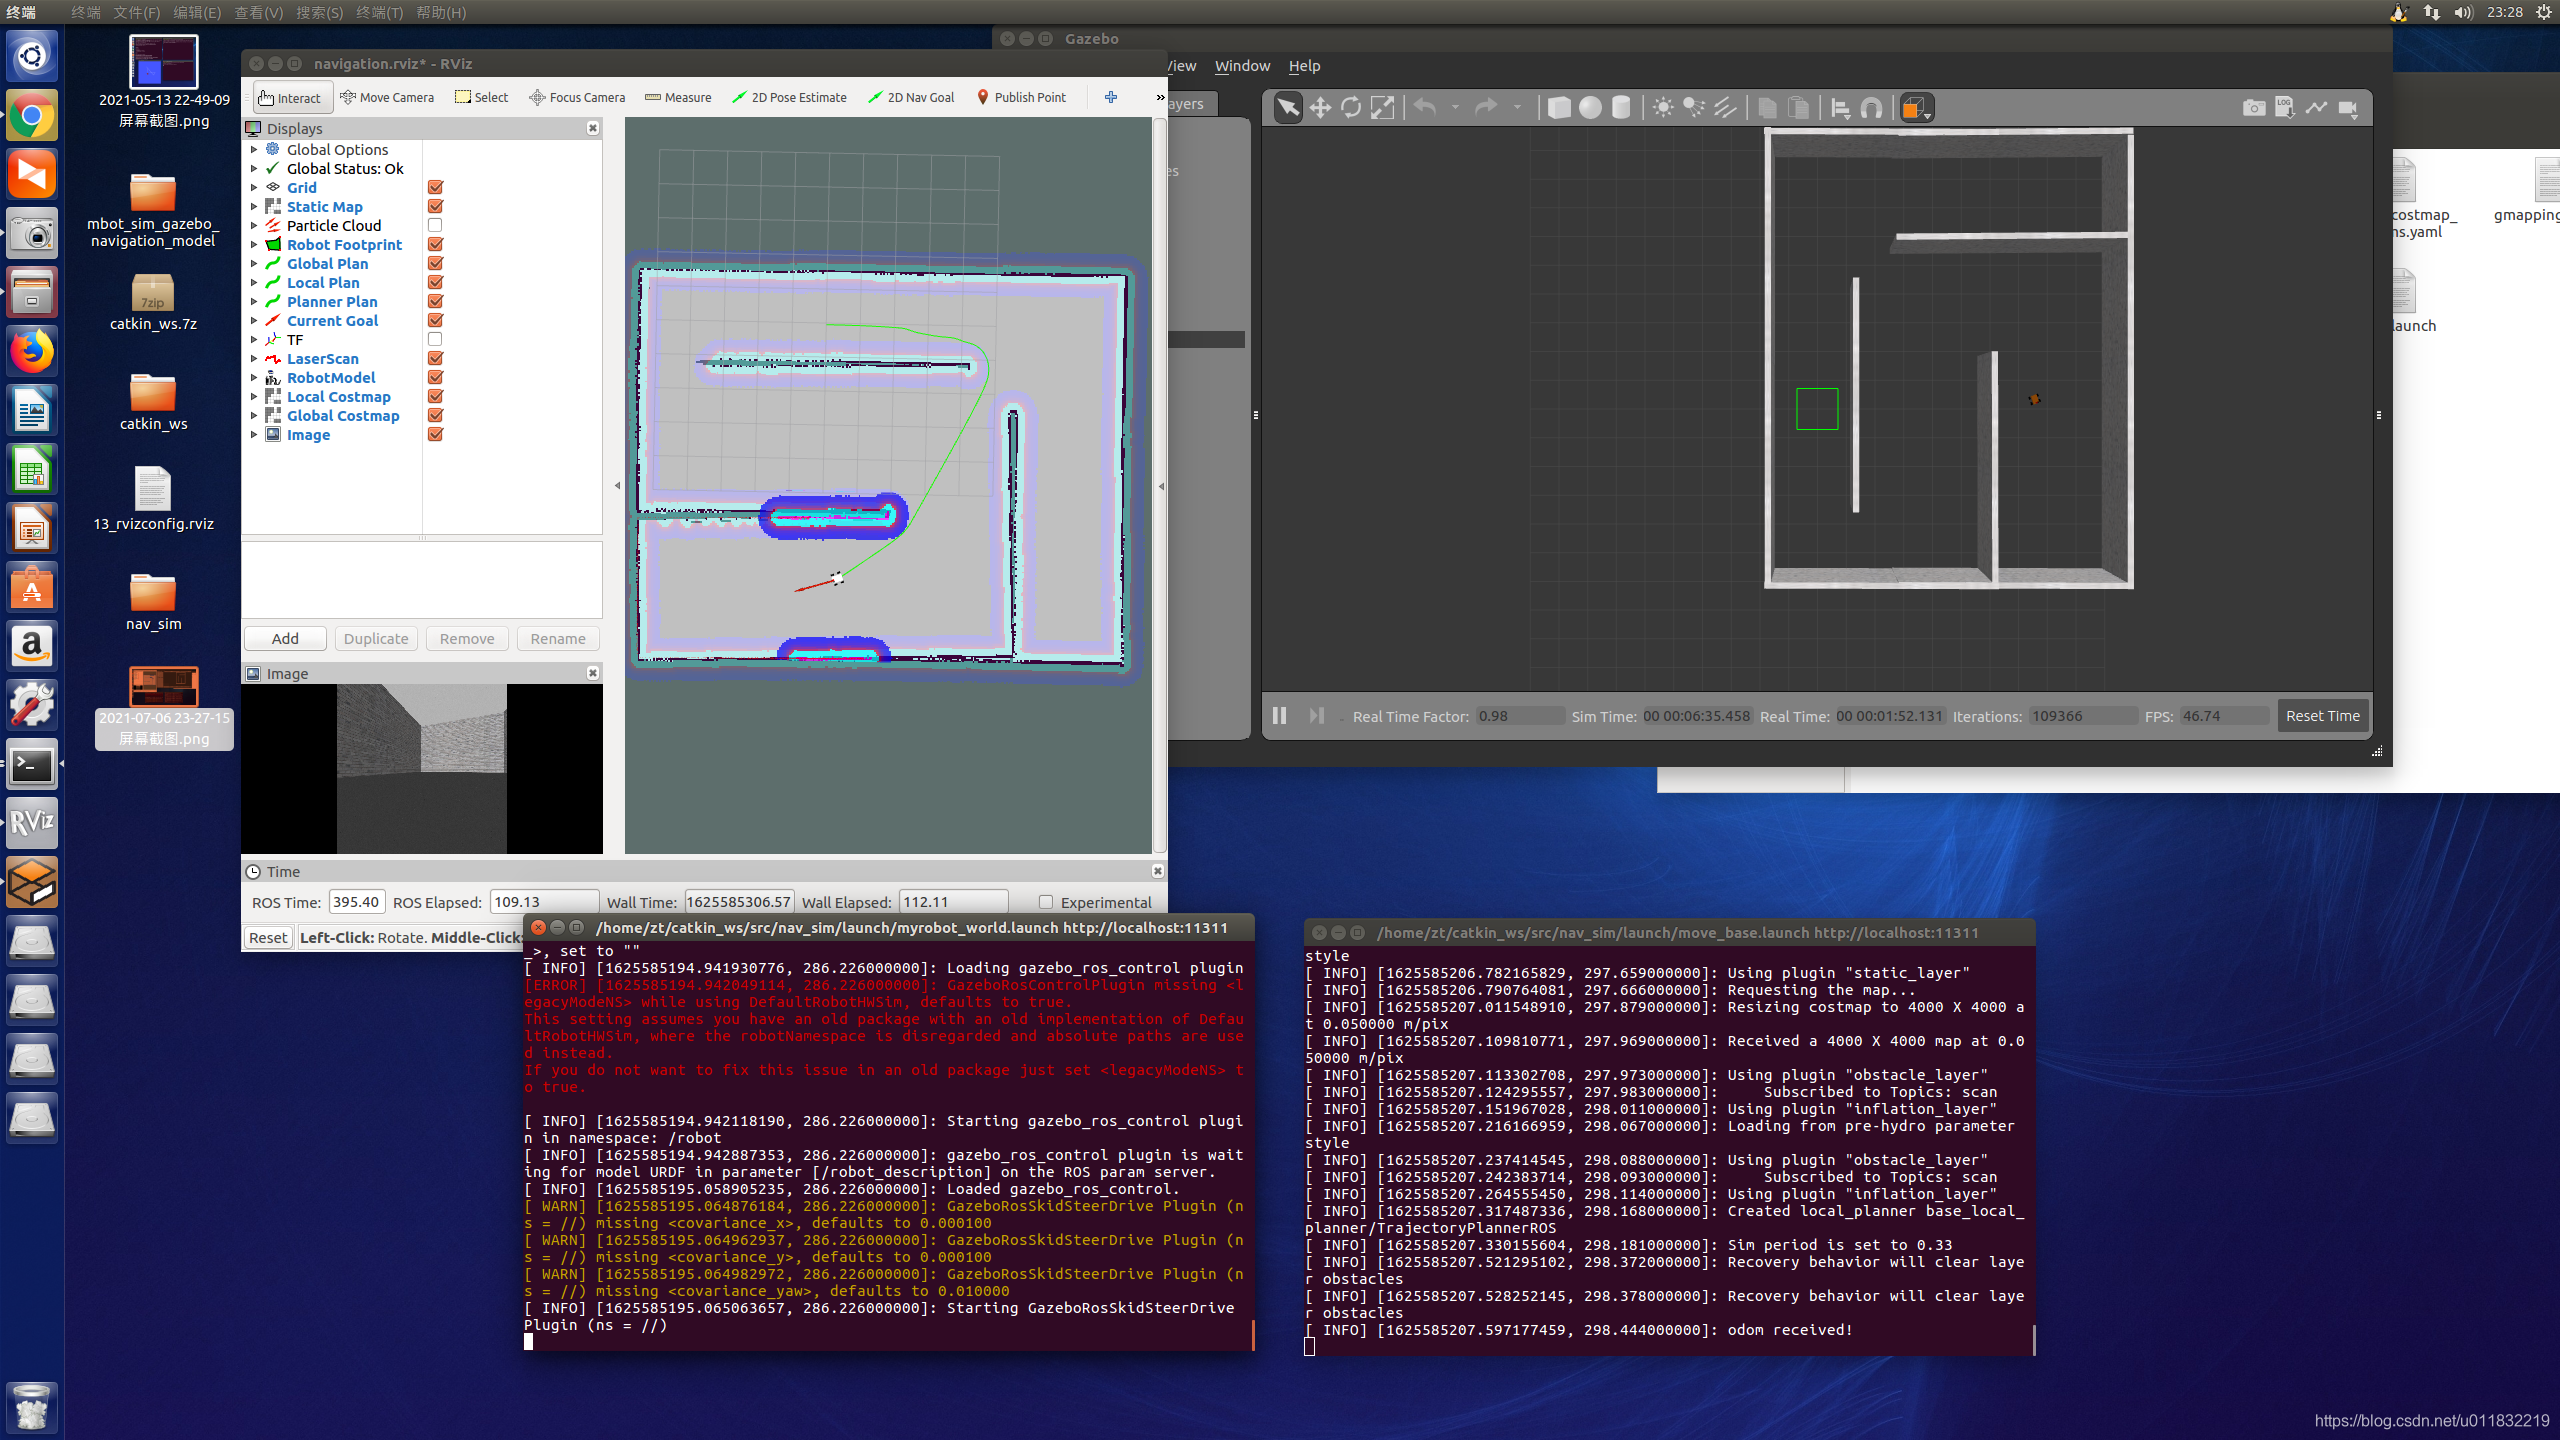
Task: Select the 2D Pose Estimate tool
Action: pos(791,97)
